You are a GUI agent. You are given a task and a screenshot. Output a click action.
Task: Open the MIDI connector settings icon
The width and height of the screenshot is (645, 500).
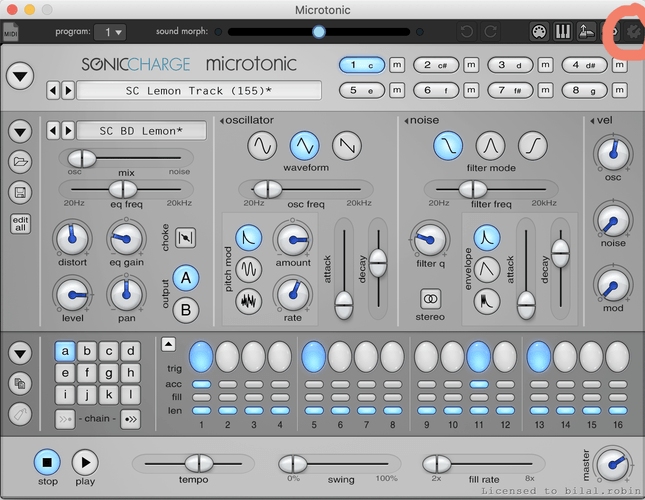coord(539,32)
